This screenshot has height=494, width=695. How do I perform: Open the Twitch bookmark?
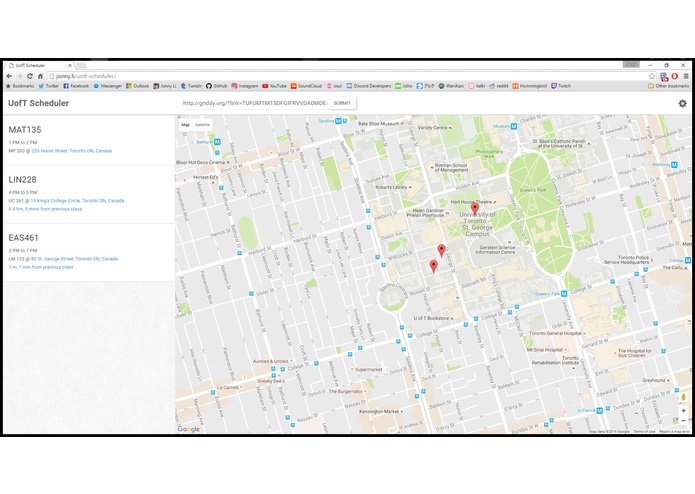tap(561, 86)
